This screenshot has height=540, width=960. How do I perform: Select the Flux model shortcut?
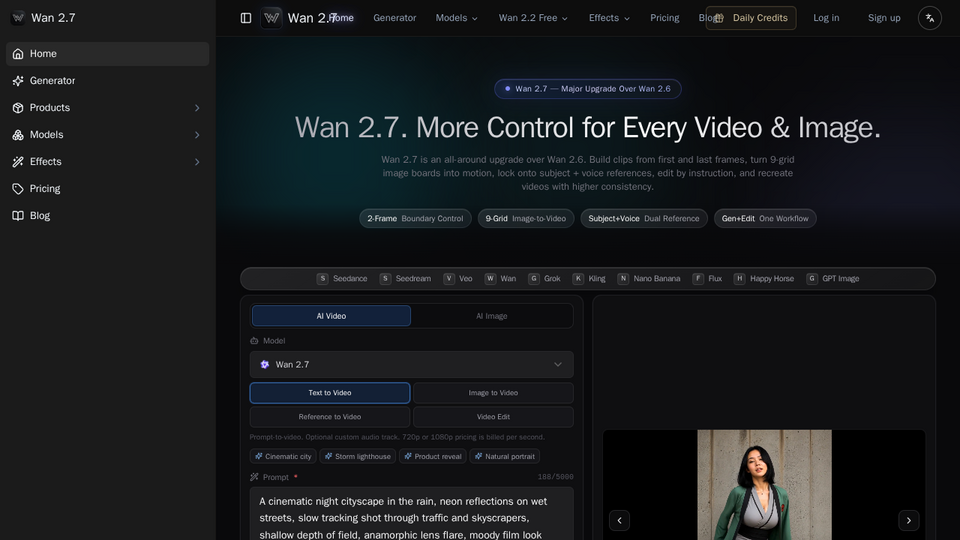tap(707, 279)
